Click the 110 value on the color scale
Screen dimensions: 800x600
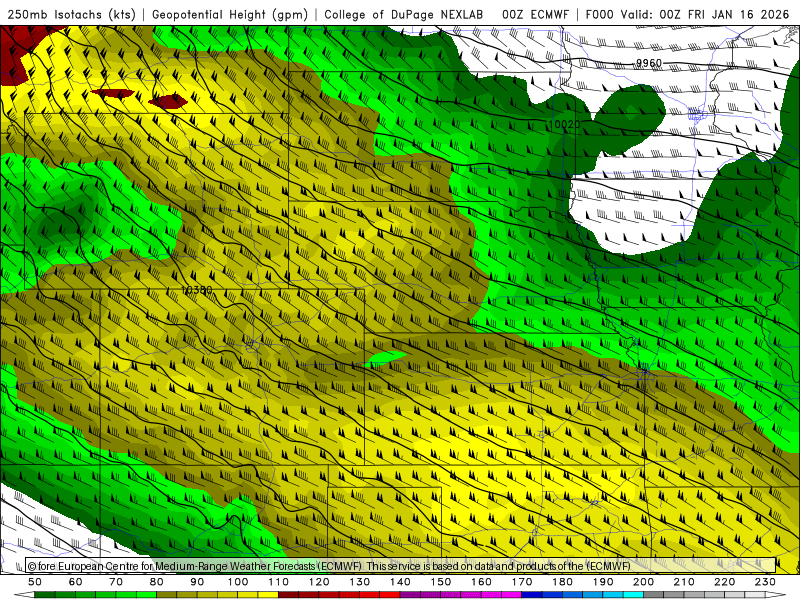[279, 582]
